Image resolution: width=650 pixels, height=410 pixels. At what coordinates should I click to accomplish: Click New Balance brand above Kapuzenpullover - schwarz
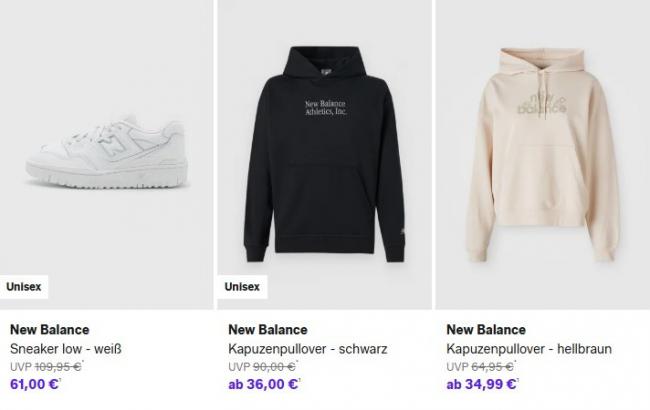point(268,330)
